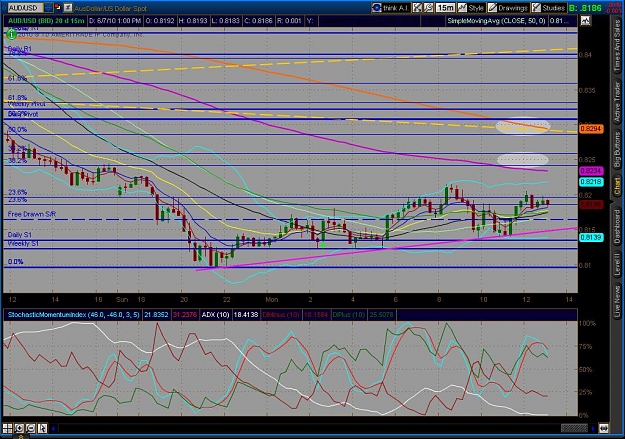
Task: Click the scroll right arrow on bottom scrollbar
Action: pos(593,429)
